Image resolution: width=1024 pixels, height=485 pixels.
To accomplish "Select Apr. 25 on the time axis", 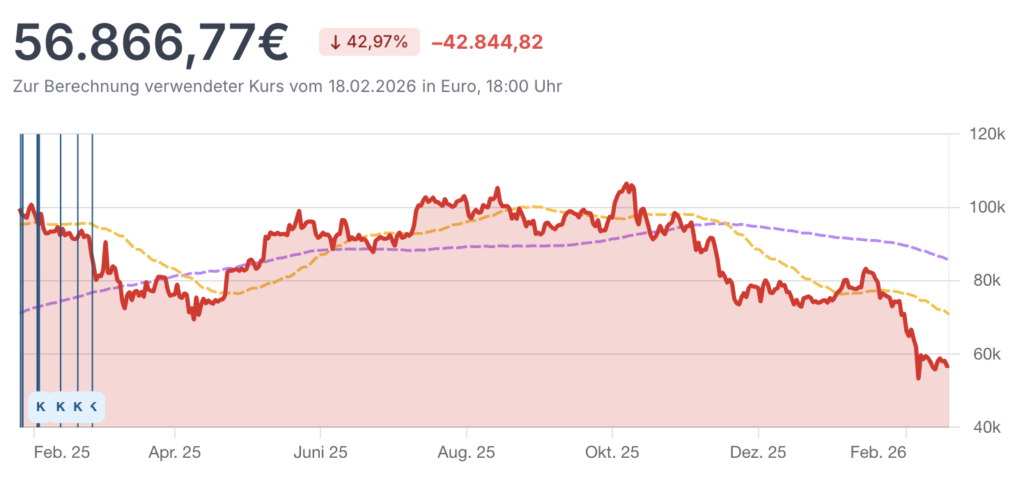I will pyautogui.click(x=174, y=453).
